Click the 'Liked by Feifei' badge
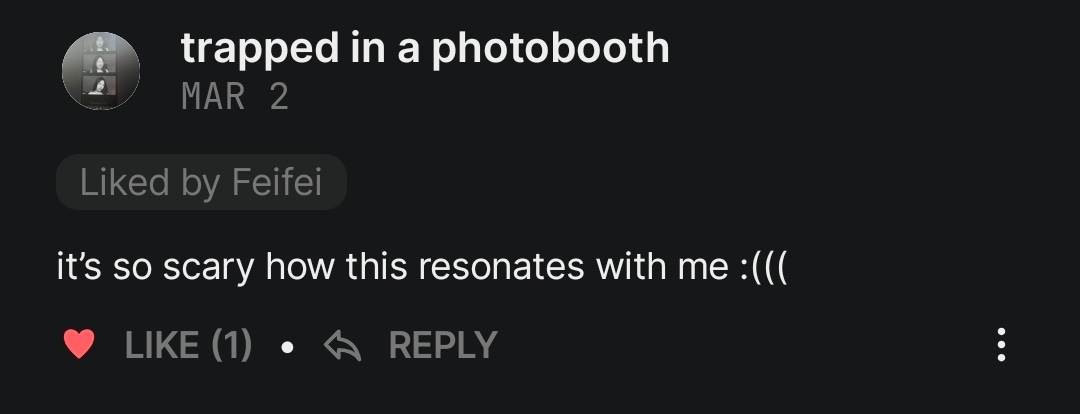1080x414 pixels. pyautogui.click(x=201, y=182)
